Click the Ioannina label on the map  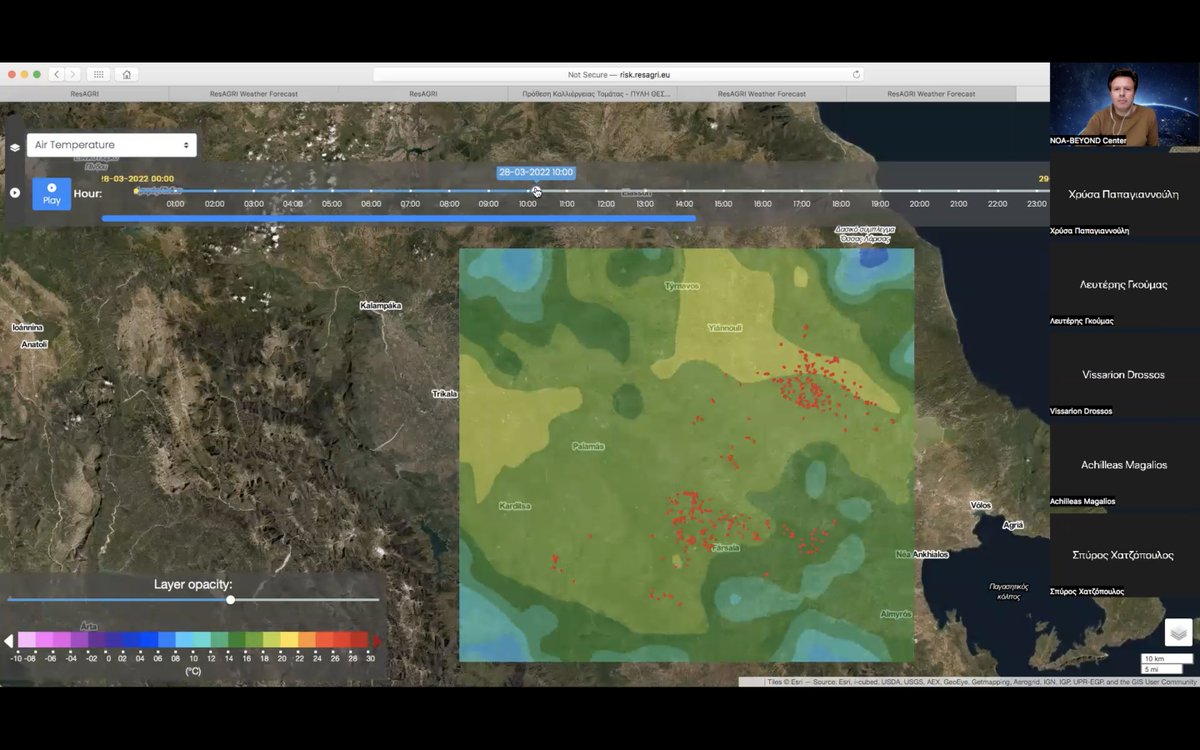pyautogui.click(x=26, y=327)
